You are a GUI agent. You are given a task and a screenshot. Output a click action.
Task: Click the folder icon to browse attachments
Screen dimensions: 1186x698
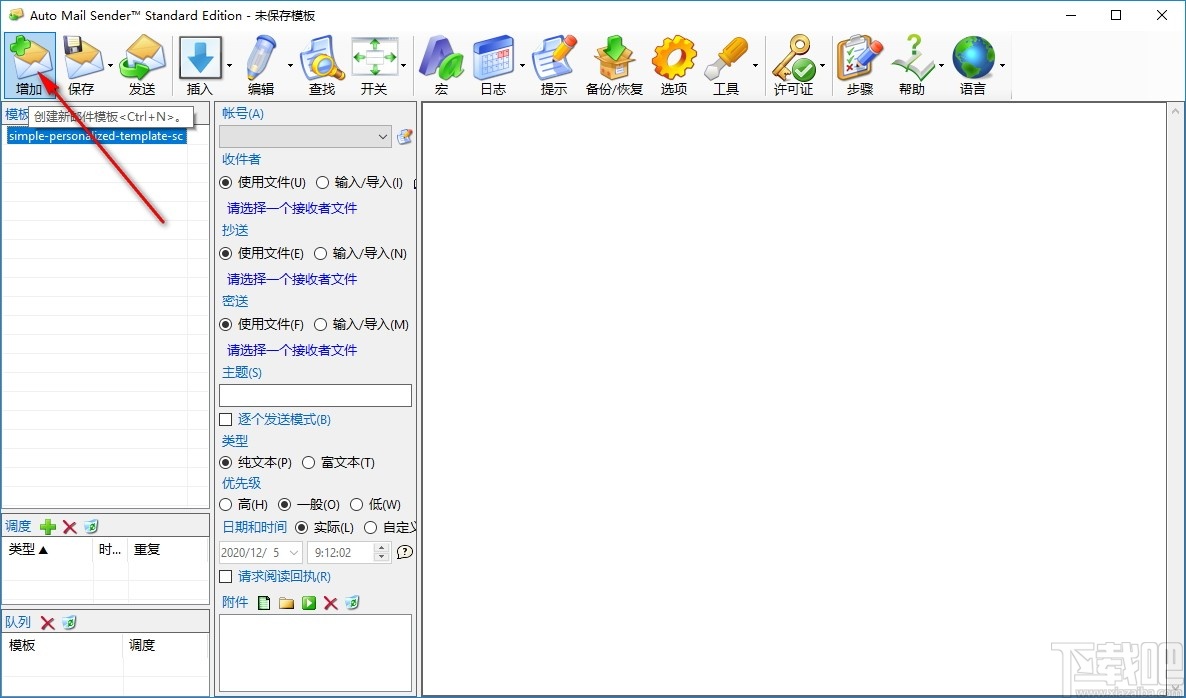pyautogui.click(x=286, y=602)
